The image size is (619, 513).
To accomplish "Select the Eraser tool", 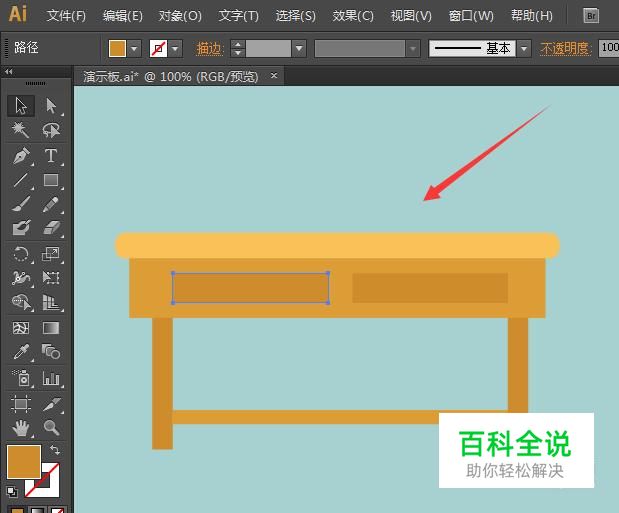I will pyautogui.click(x=51, y=228).
